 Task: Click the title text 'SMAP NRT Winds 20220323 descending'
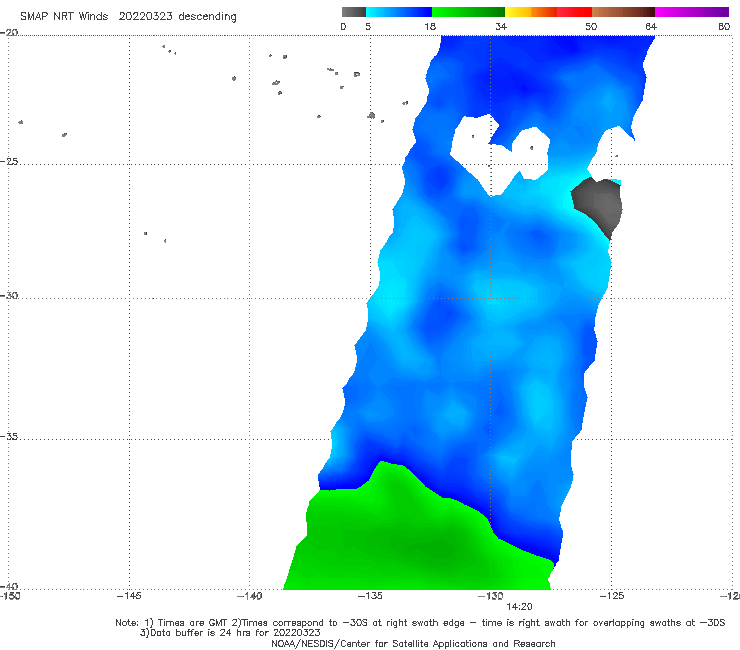[x=128, y=16]
